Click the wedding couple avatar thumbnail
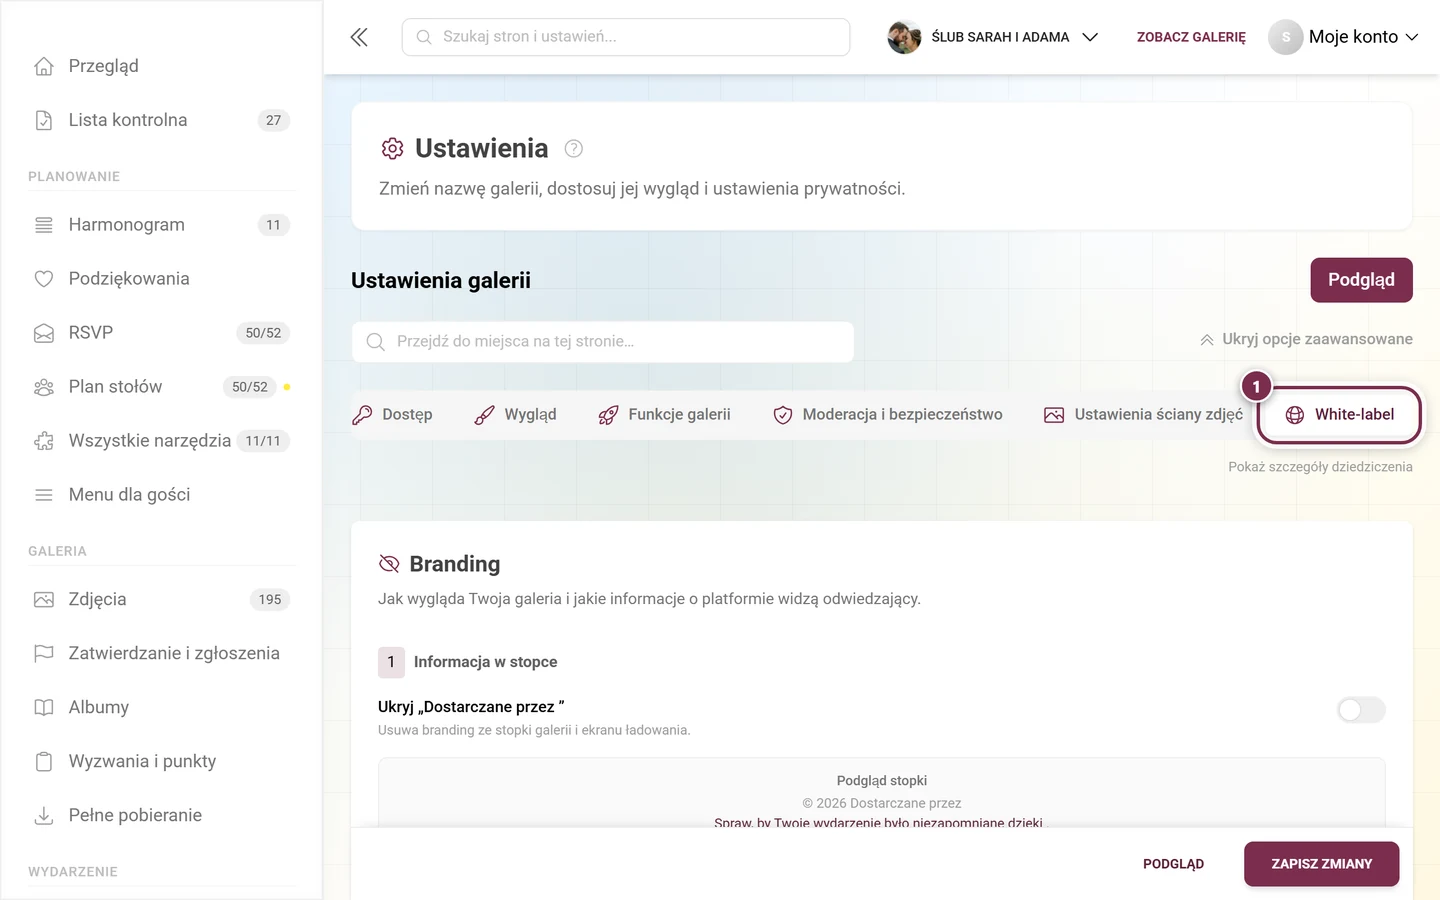 [904, 37]
